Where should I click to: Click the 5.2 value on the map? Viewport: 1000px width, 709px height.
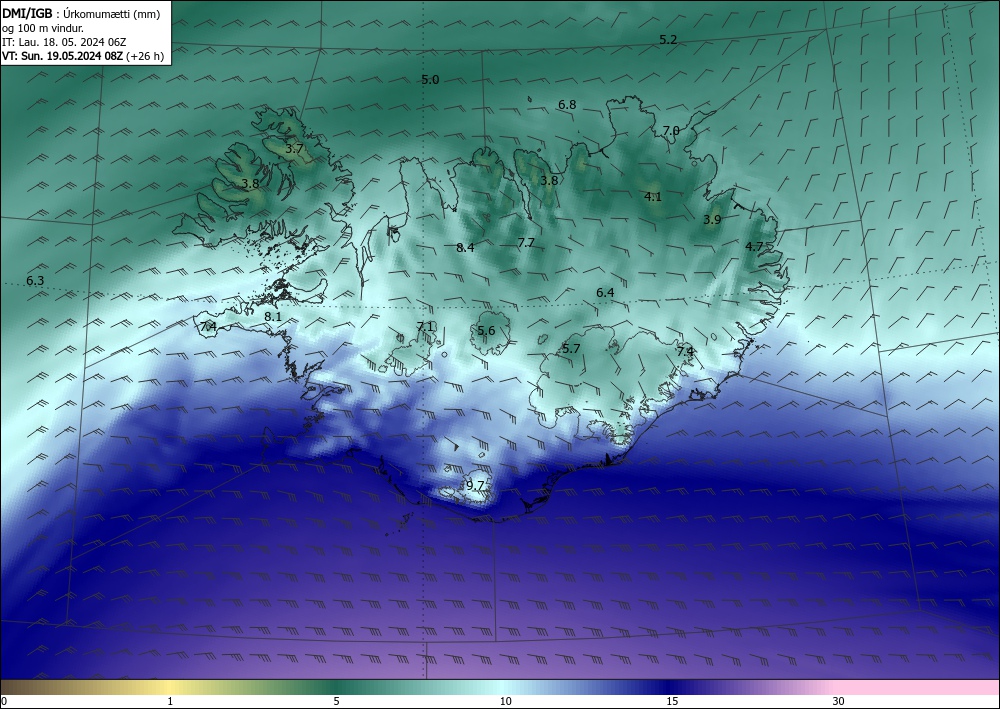tap(668, 40)
